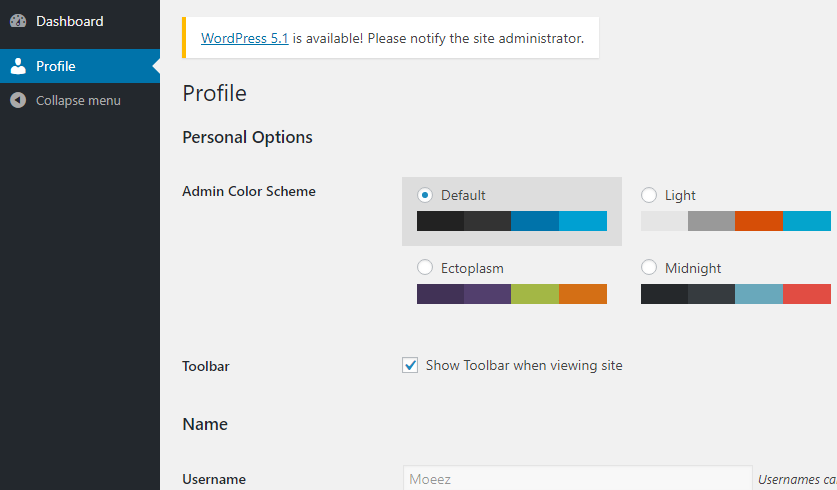This screenshot has height=490, width=837.
Task: Select the Ectoplasm color scheme radio
Action: pos(425,267)
